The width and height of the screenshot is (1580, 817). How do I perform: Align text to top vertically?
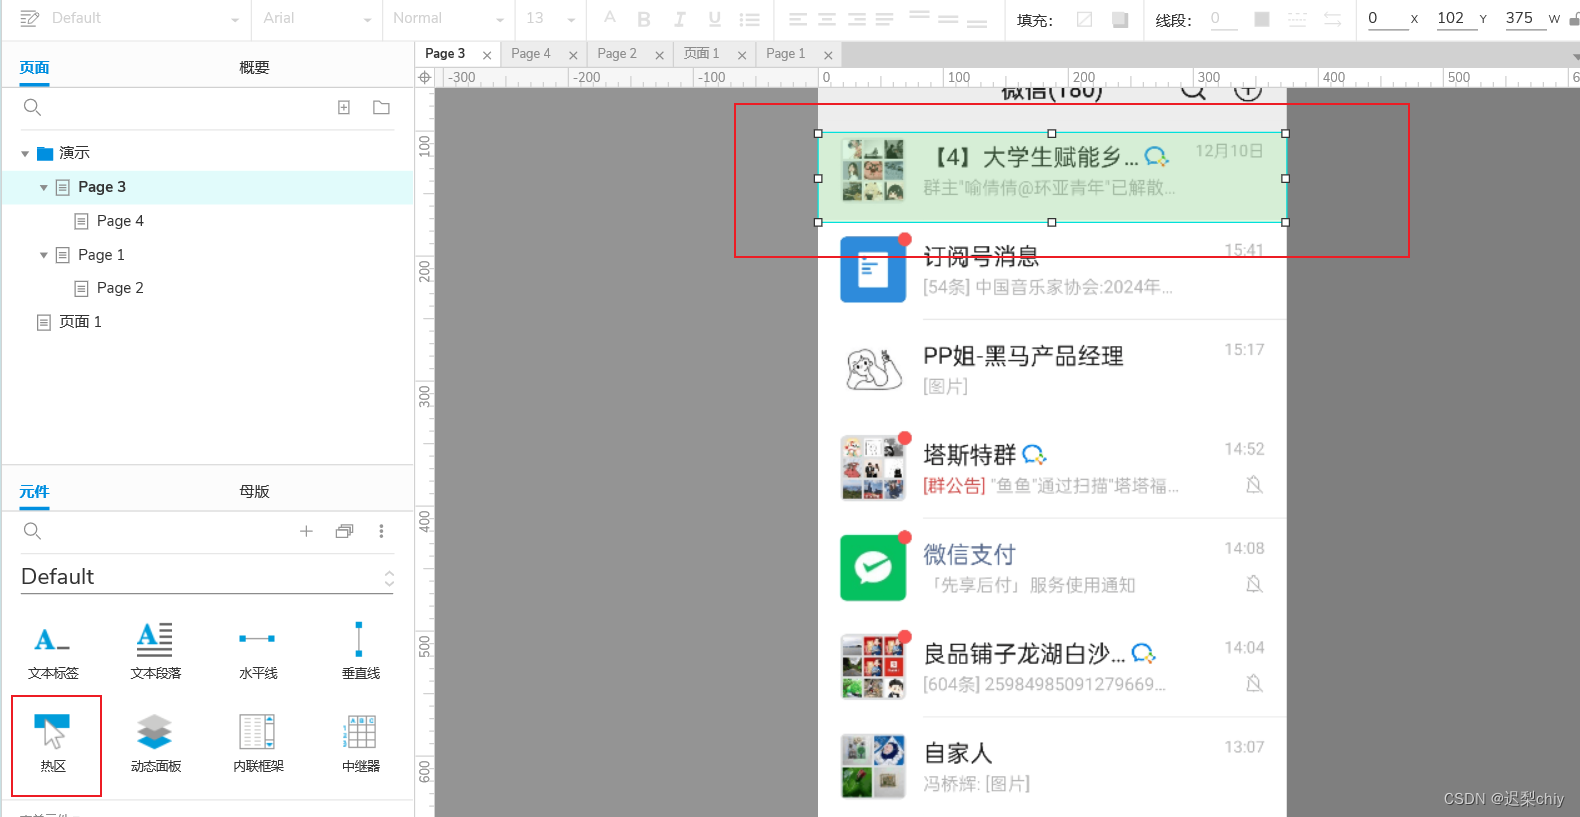(x=919, y=18)
